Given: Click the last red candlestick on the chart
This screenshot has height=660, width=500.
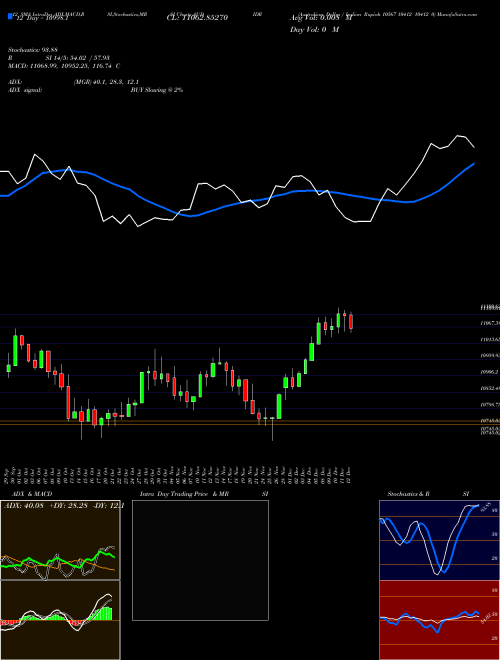Looking at the screenshot, I should click(351, 322).
